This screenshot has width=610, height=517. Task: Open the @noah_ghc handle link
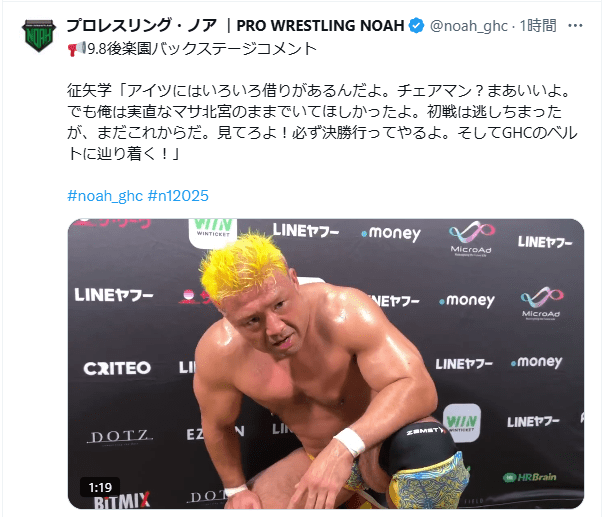(468, 26)
